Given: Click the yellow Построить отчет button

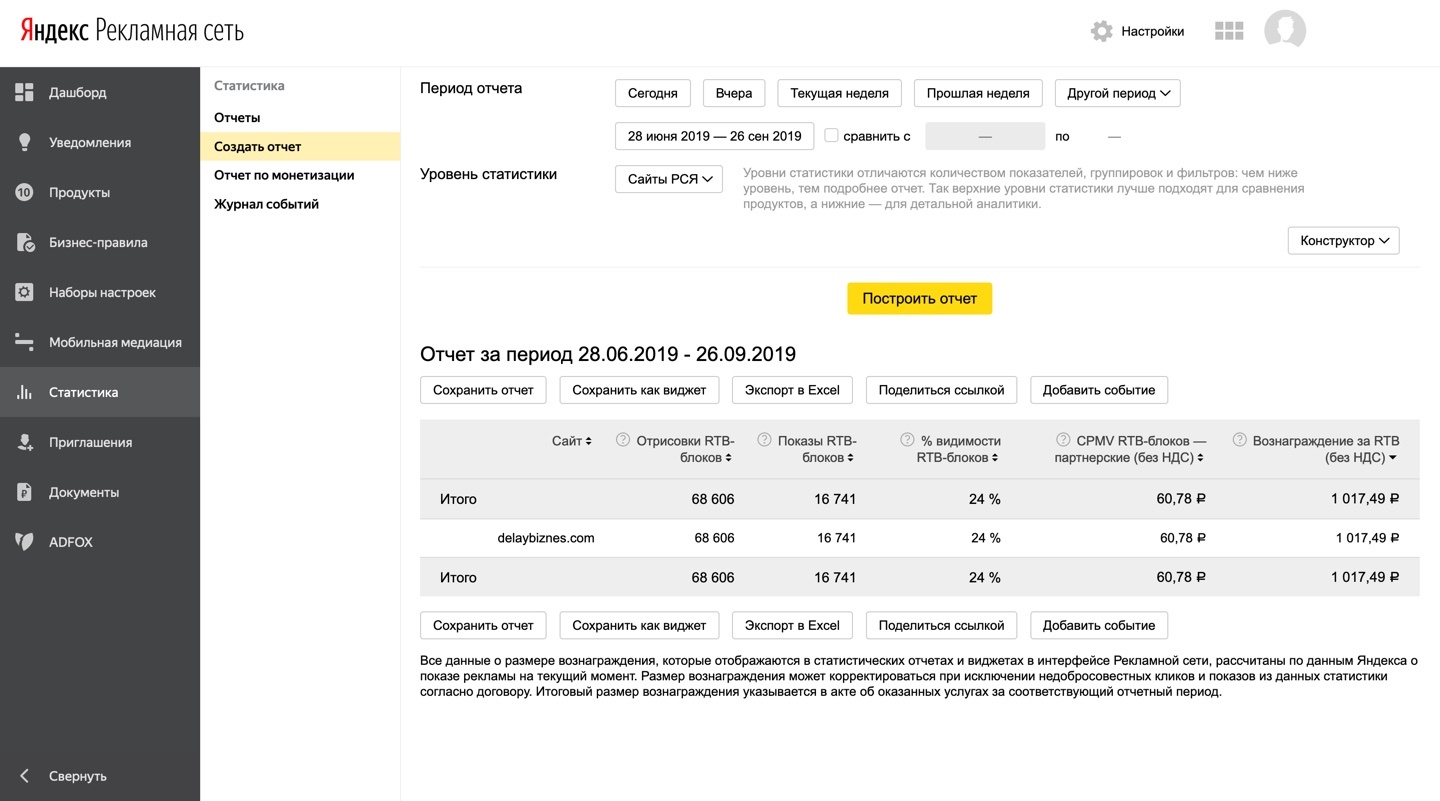Looking at the screenshot, I should click(920, 298).
